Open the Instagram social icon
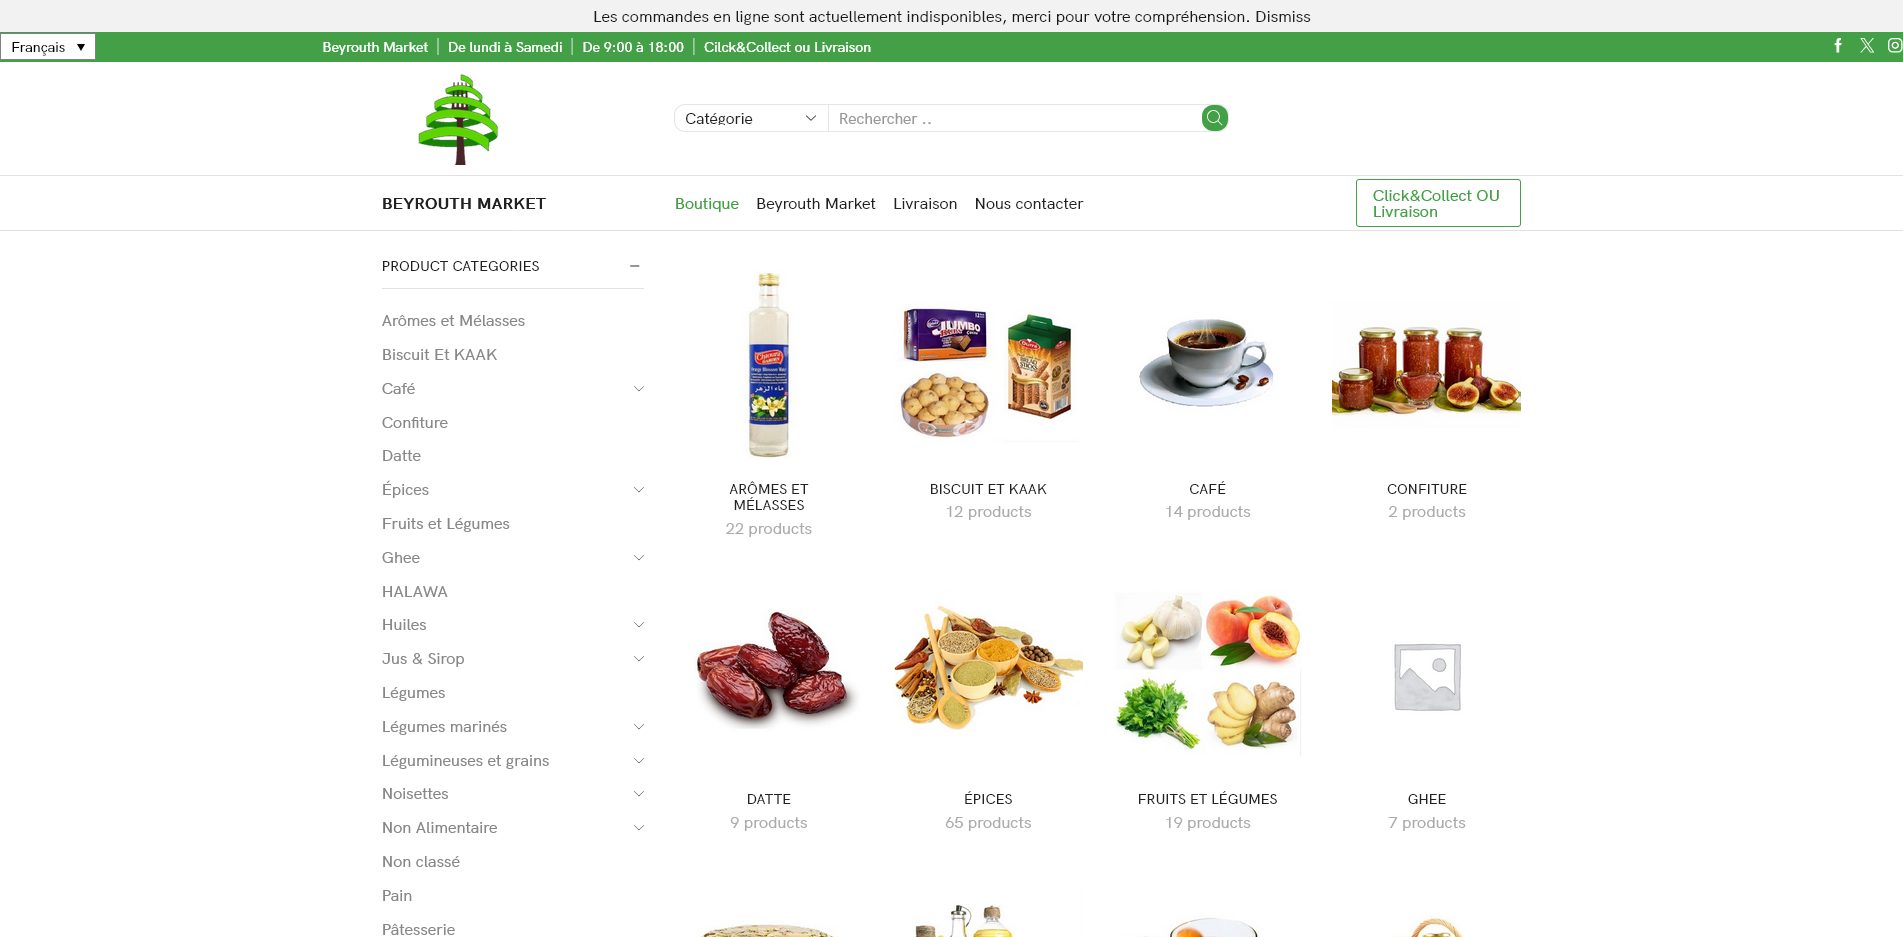 tap(1894, 46)
